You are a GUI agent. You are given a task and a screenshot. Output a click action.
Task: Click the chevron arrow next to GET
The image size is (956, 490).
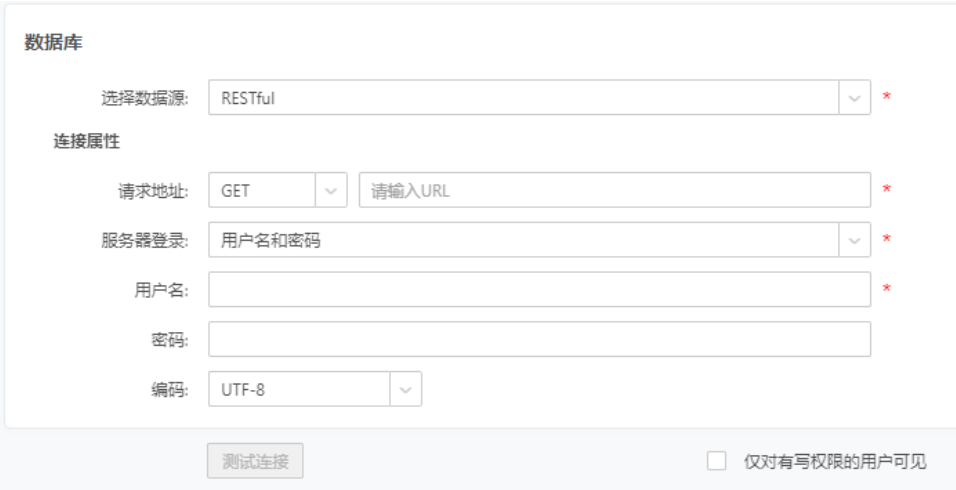click(331, 190)
